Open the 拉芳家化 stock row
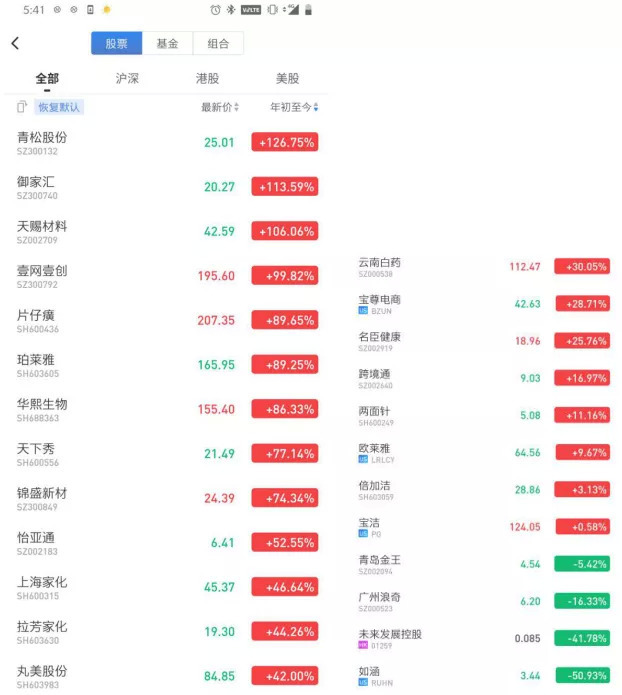 pos(167,632)
